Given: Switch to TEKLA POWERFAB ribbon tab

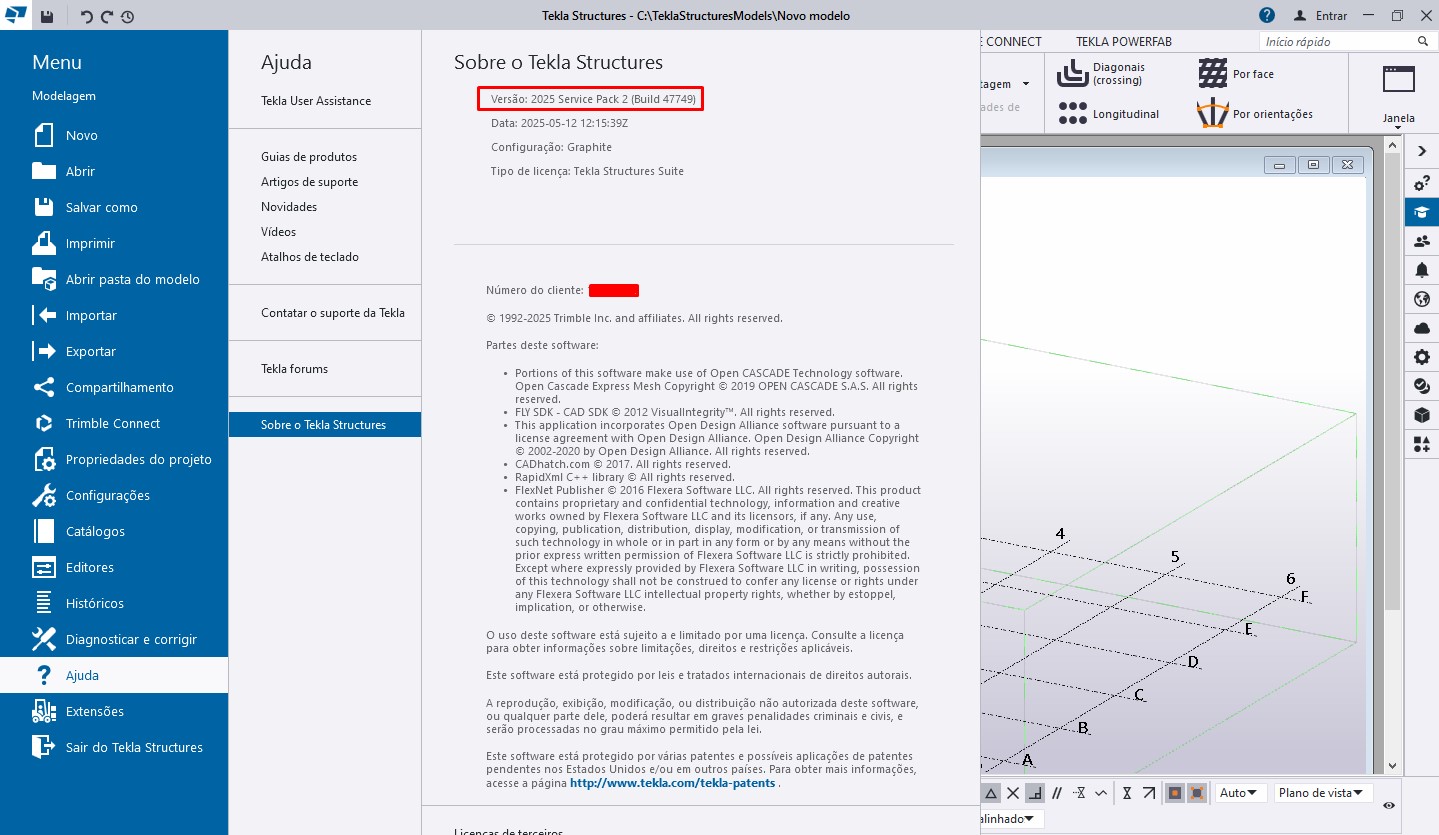Looking at the screenshot, I should click(x=1123, y=42).
